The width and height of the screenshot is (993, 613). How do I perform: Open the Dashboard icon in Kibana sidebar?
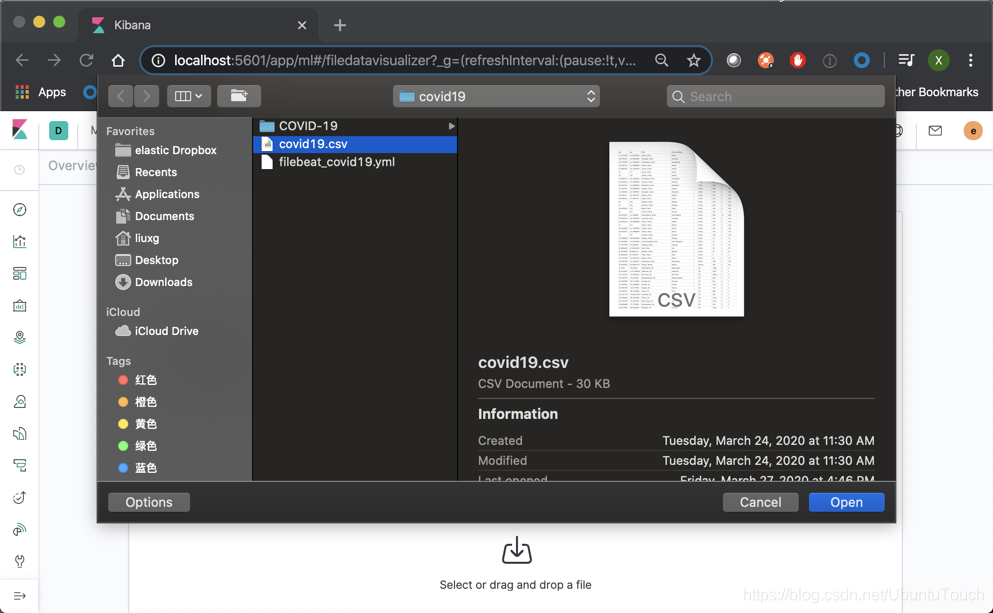(18, 273)
